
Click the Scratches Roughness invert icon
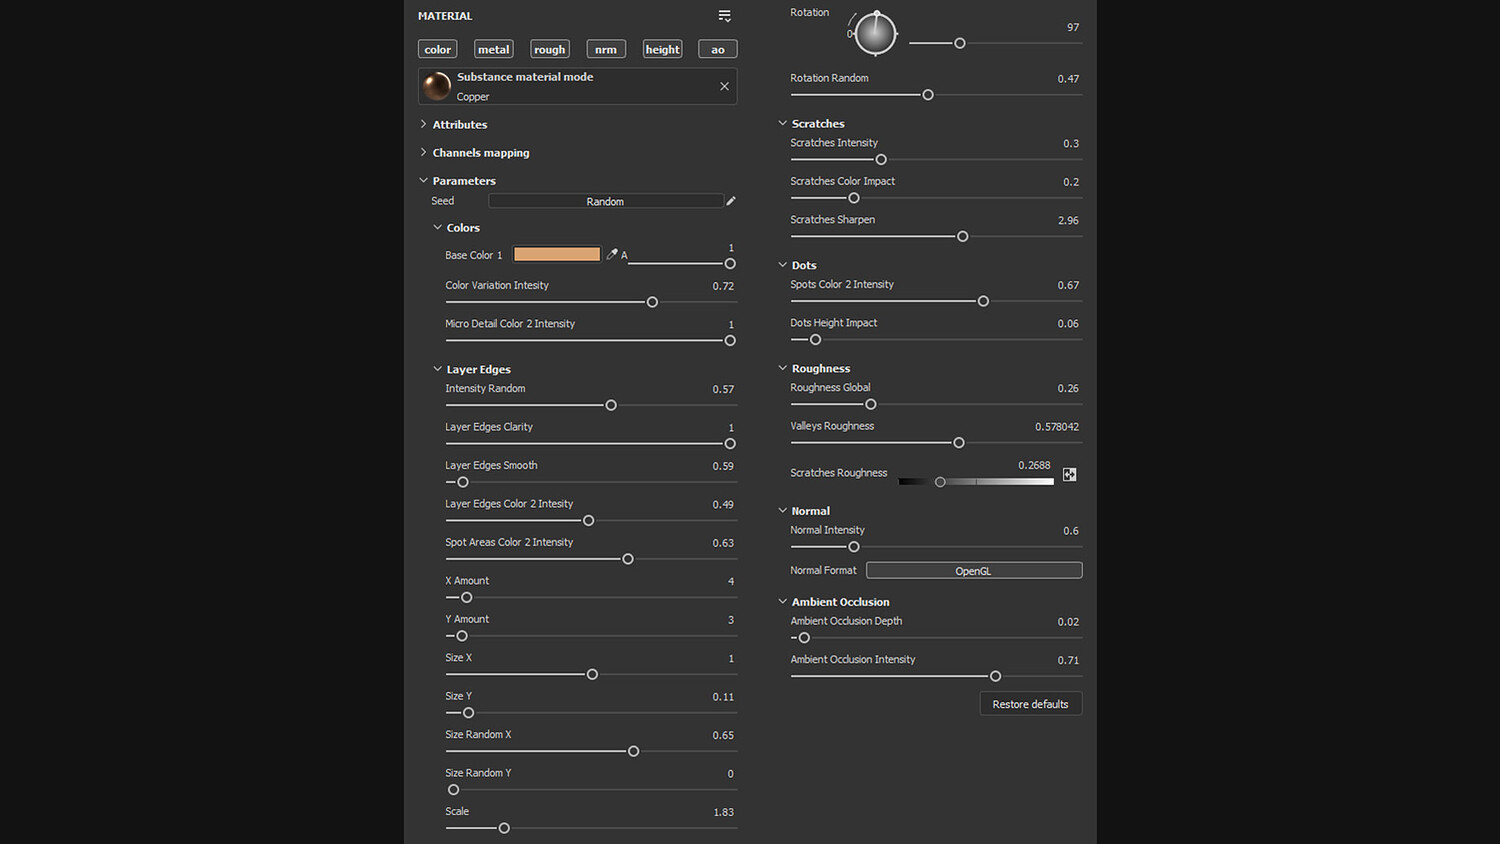1070,475
